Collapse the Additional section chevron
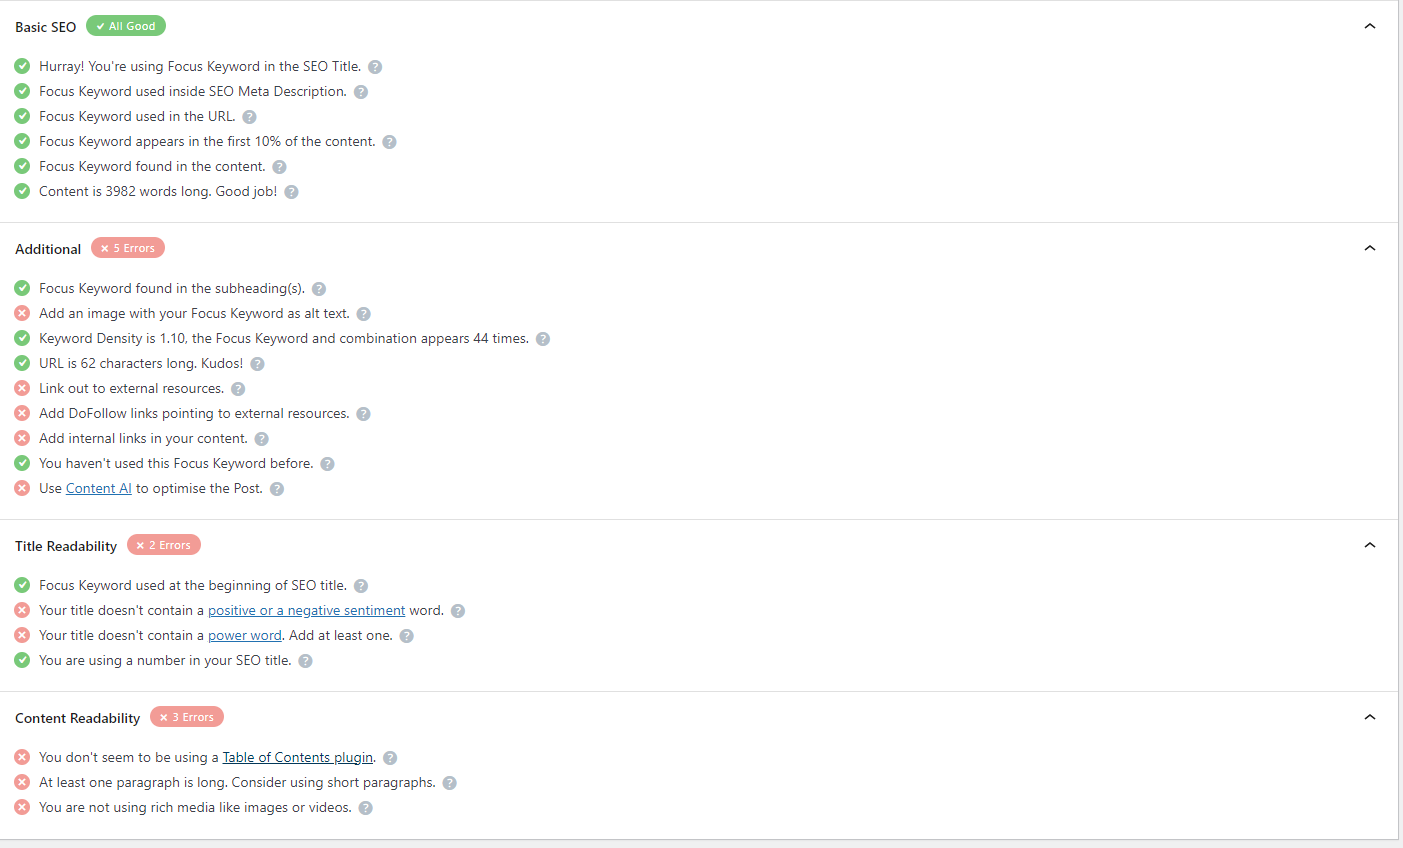 [x=1370, y=248]
